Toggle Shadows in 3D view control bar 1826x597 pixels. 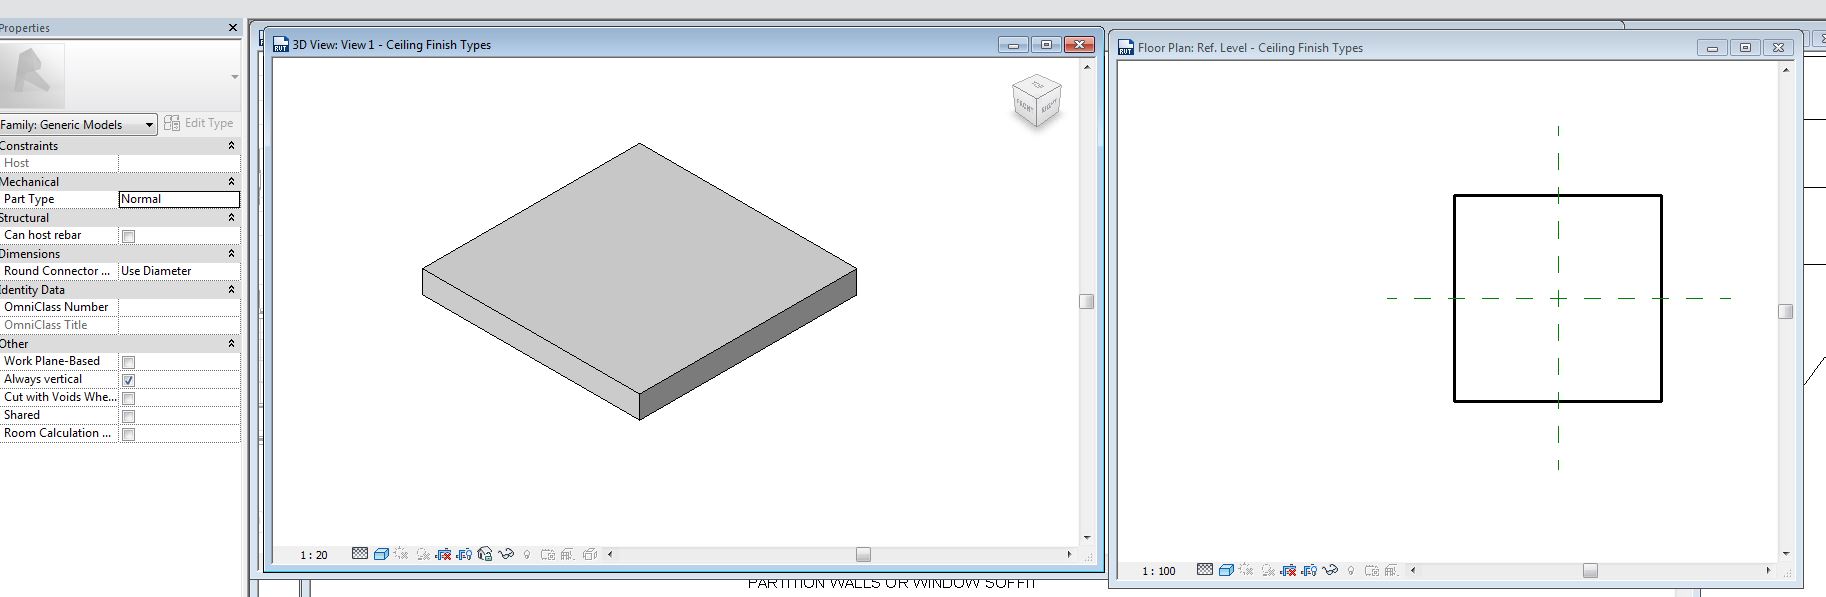423,554
